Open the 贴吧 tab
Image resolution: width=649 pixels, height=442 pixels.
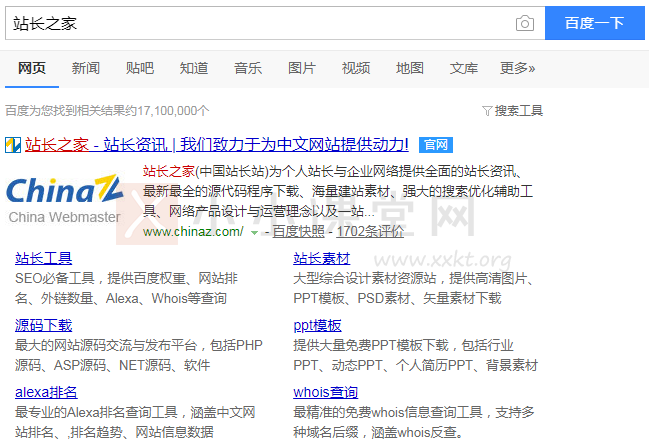tap(140, 68)
